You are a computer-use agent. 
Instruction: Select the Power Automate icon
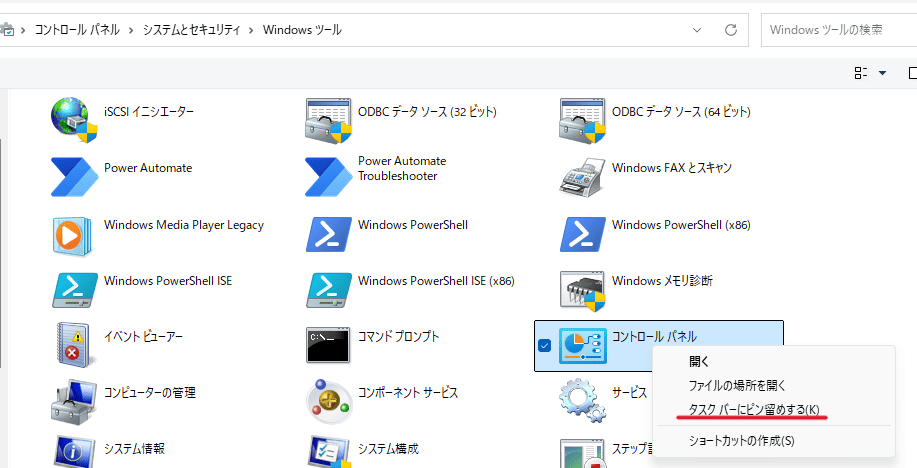coord(75,176)
